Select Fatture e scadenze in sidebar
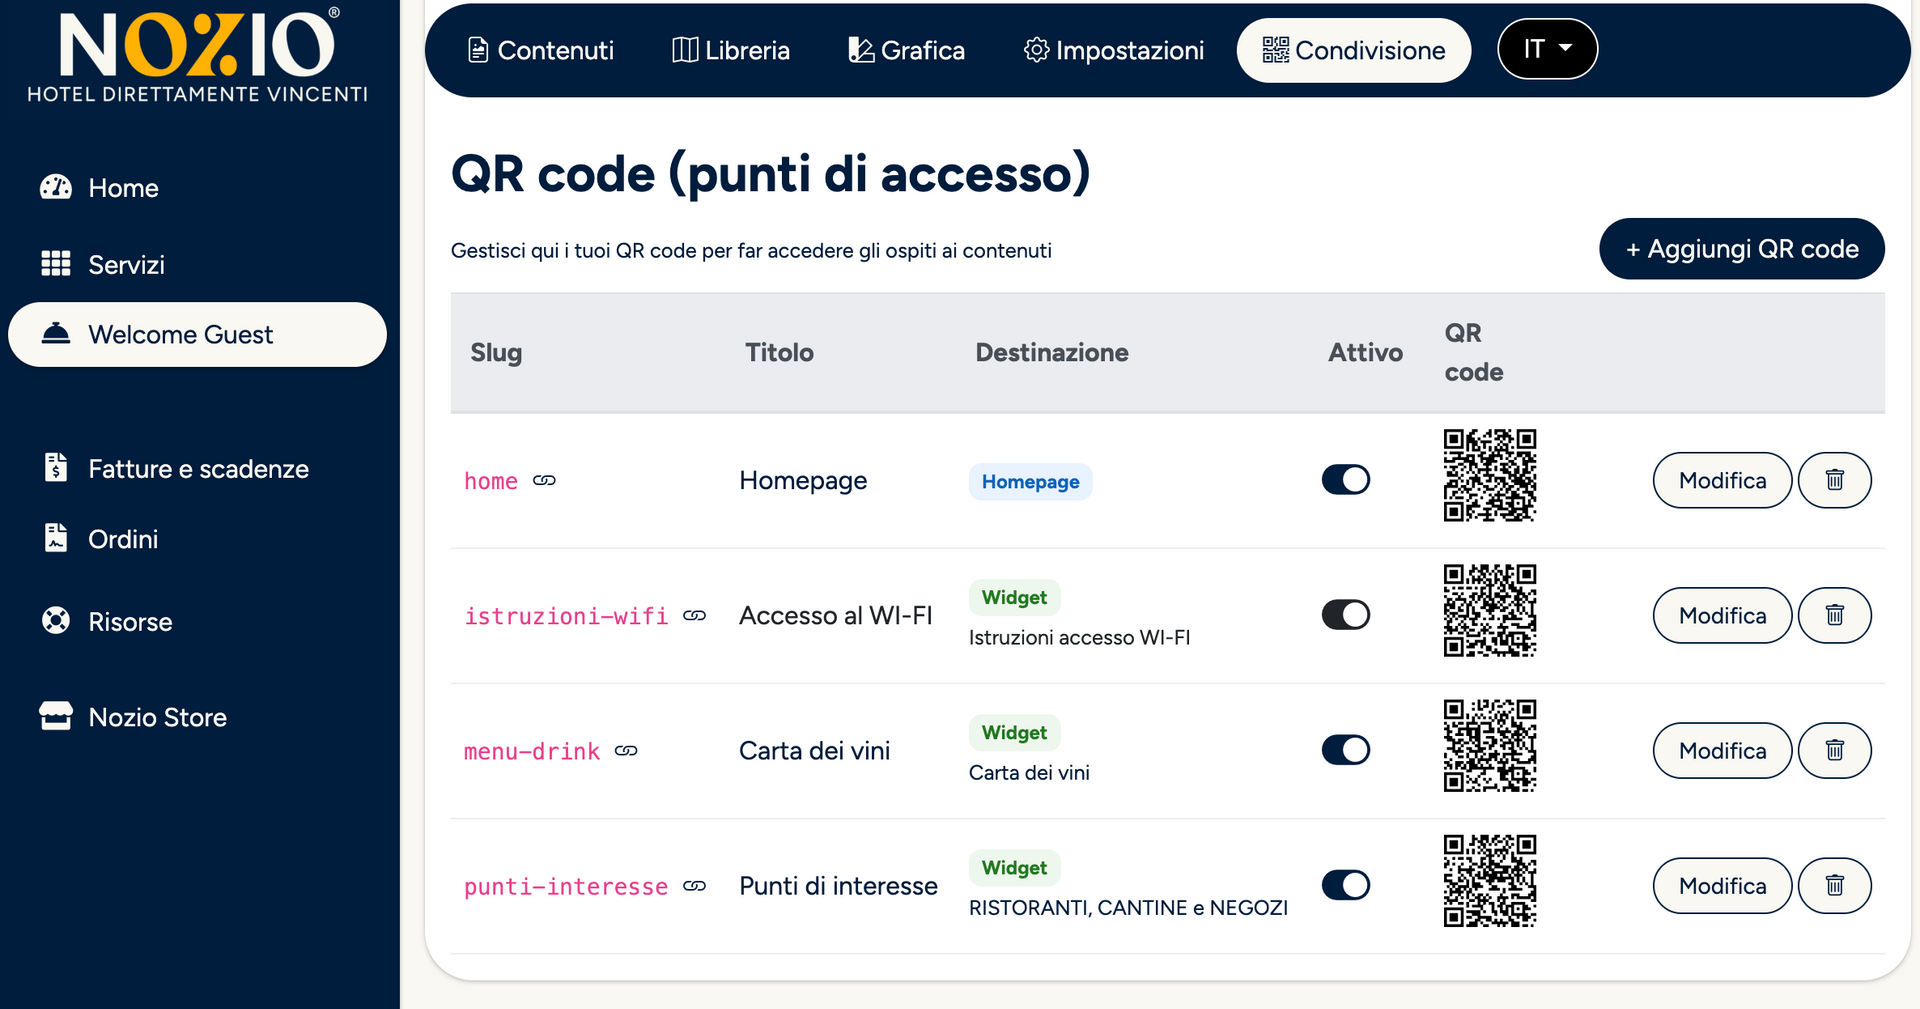The height and width of the screenshot is (1009, 1920). coord(198,469)
